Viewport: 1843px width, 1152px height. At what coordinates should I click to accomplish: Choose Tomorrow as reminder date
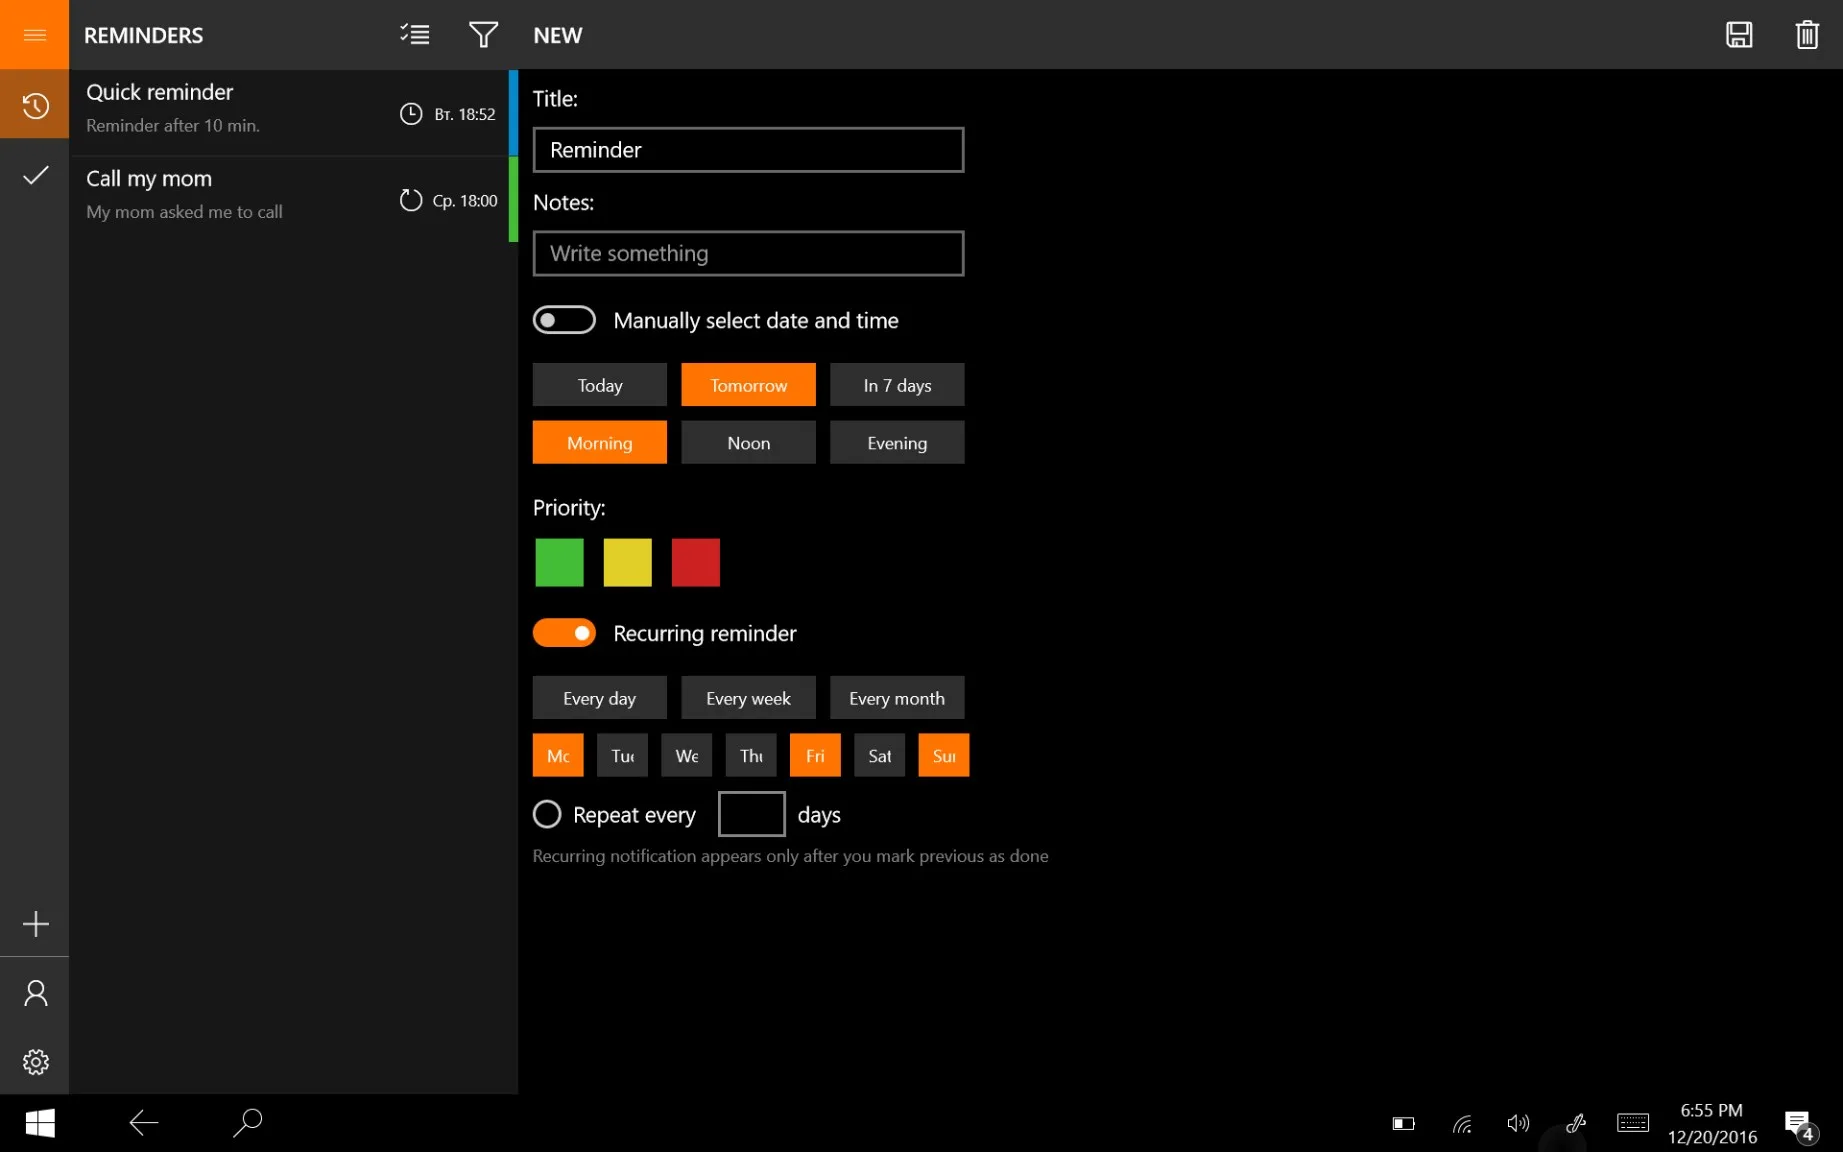click(749, 385)
